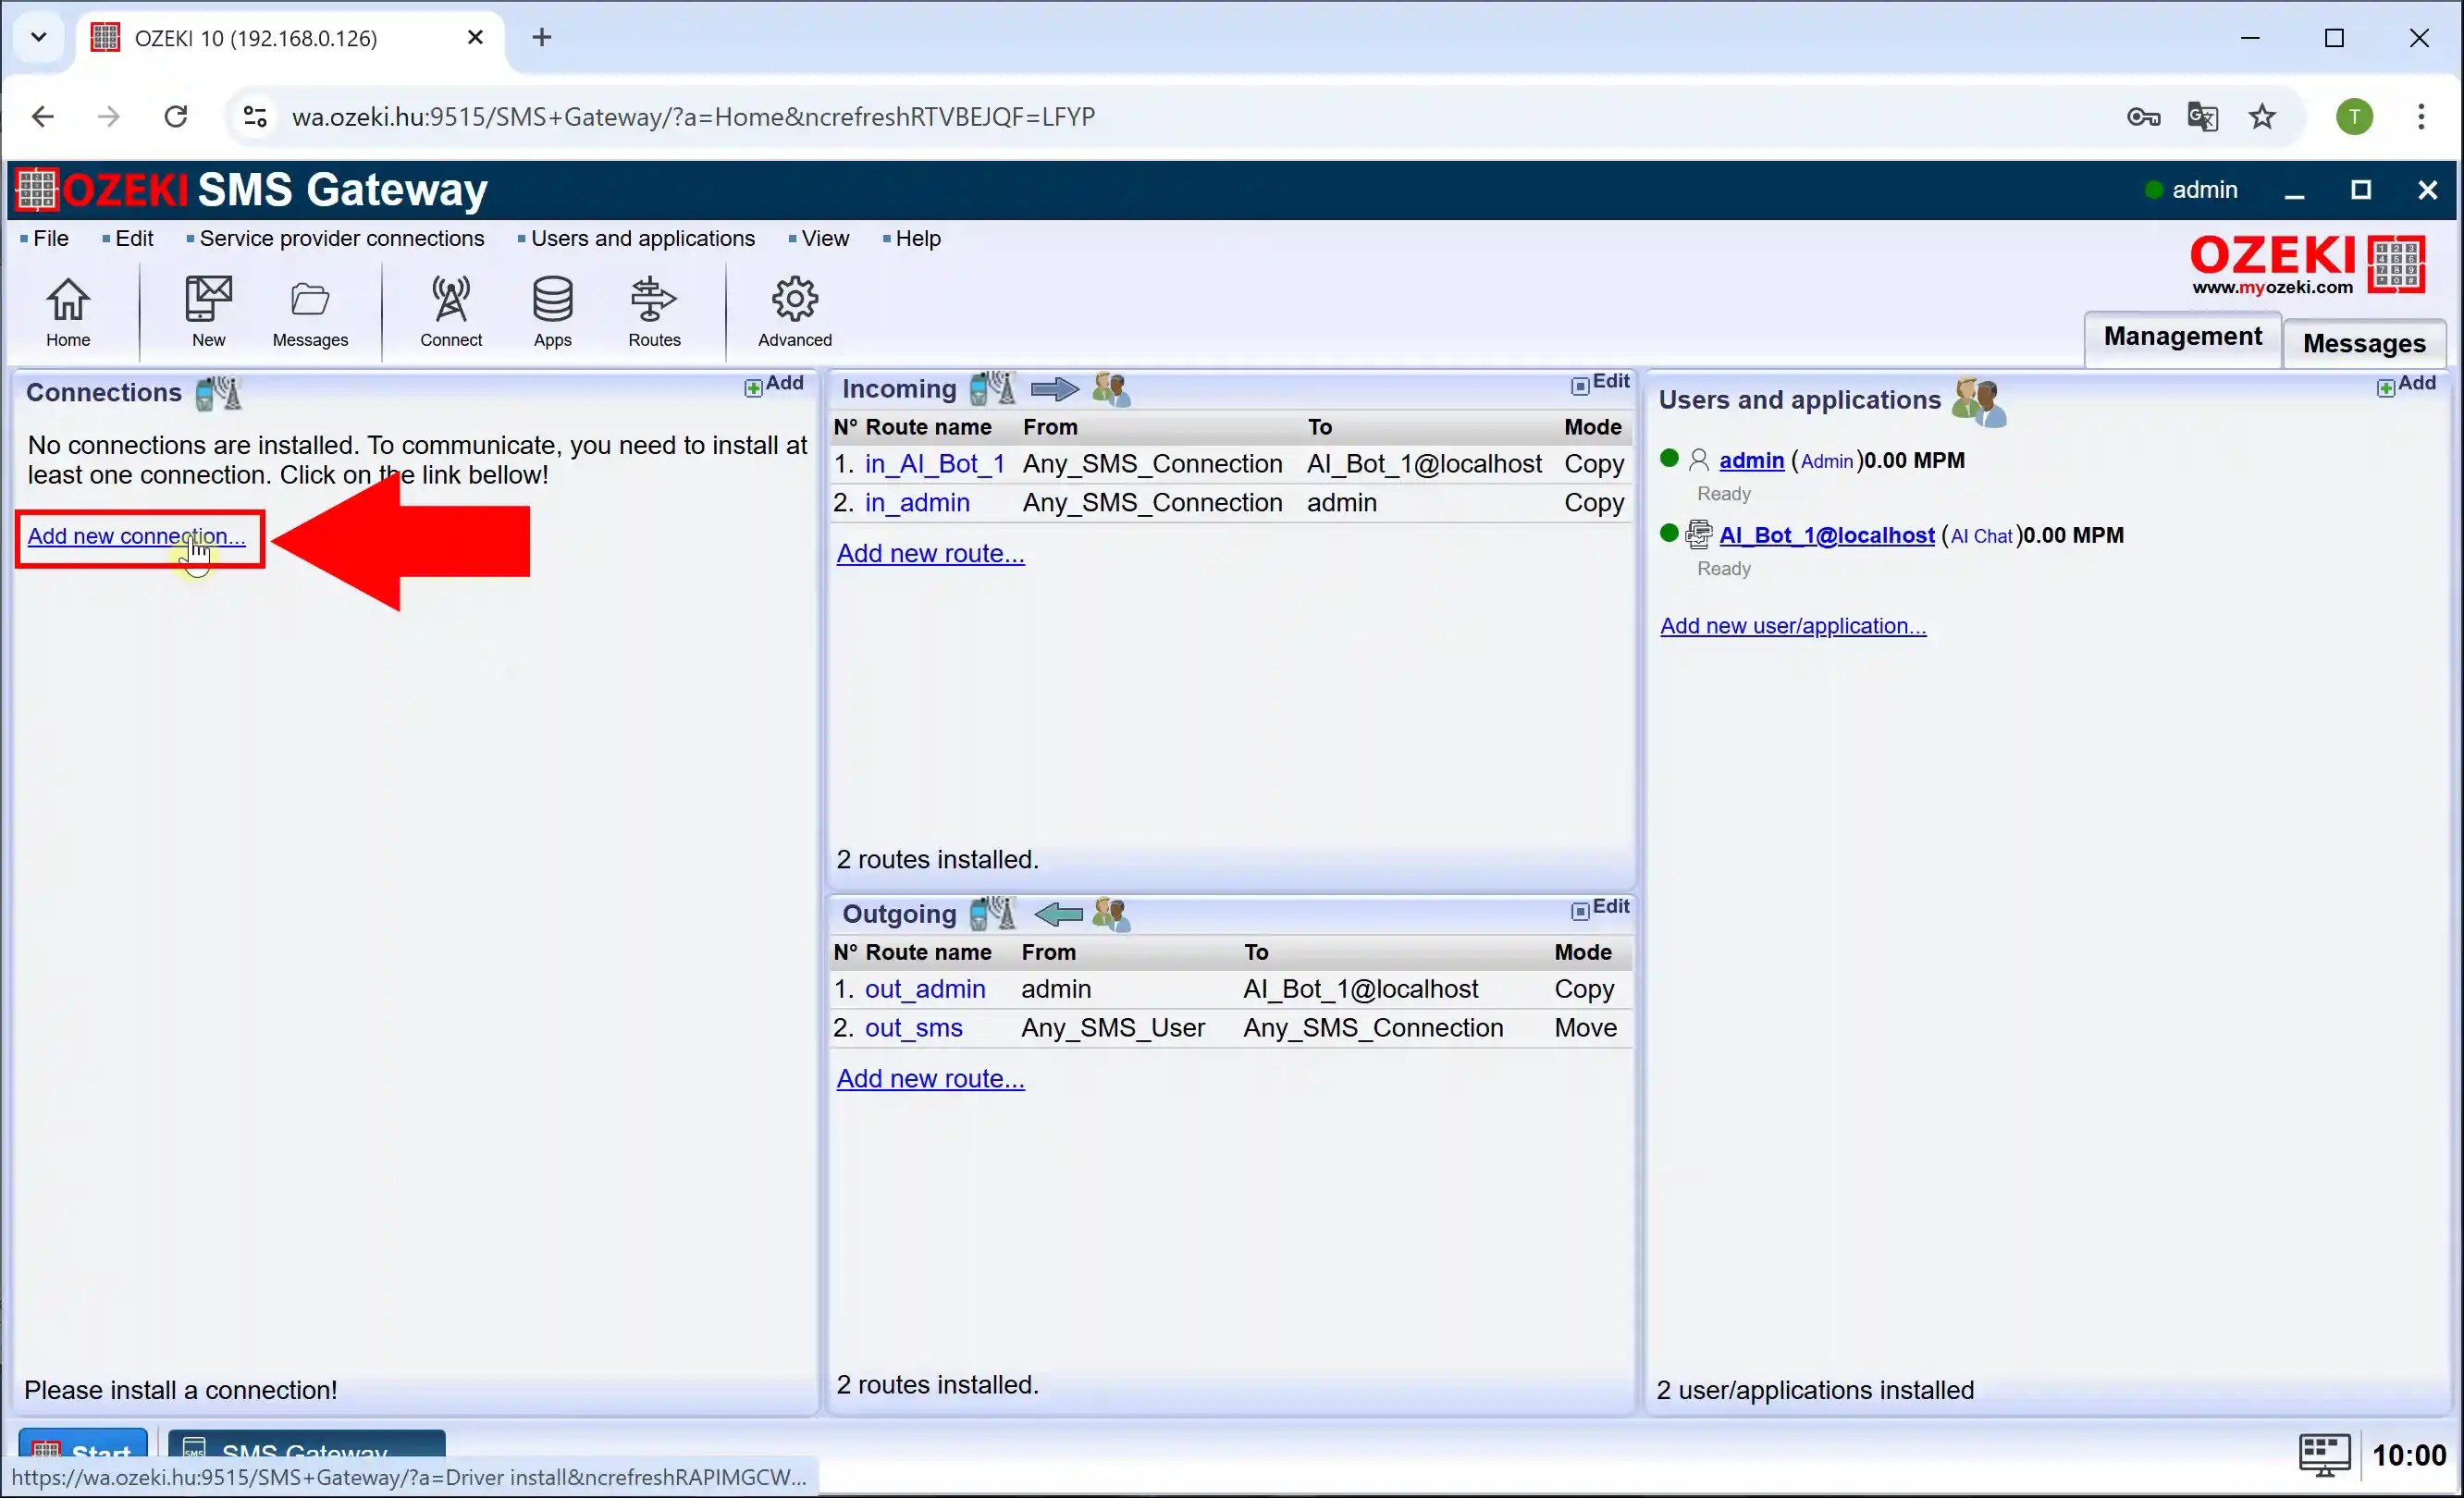The width and height of the screenshot is (2464, 1498).
Task: Click the OZEKI grid logo in title bar
Action: pos(37,189)
